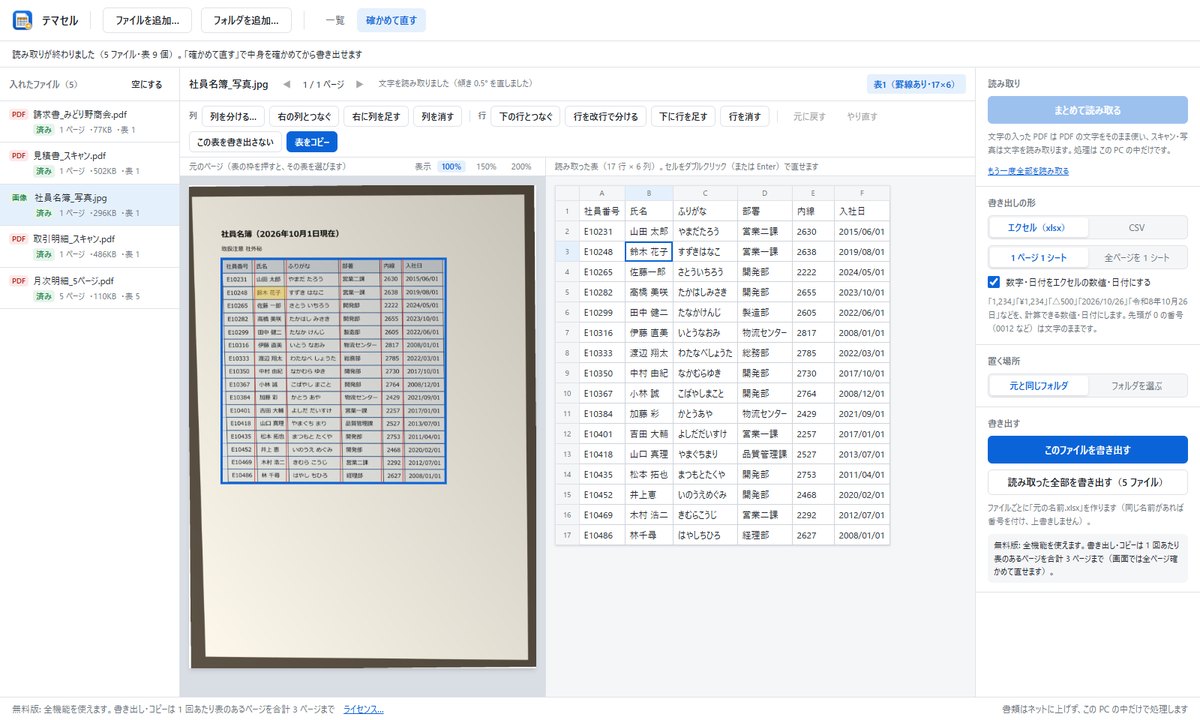Click 読み取った全部を書き出す (5ファイル)
This screenshot has height=720, width=1200.
[1087, 482]
